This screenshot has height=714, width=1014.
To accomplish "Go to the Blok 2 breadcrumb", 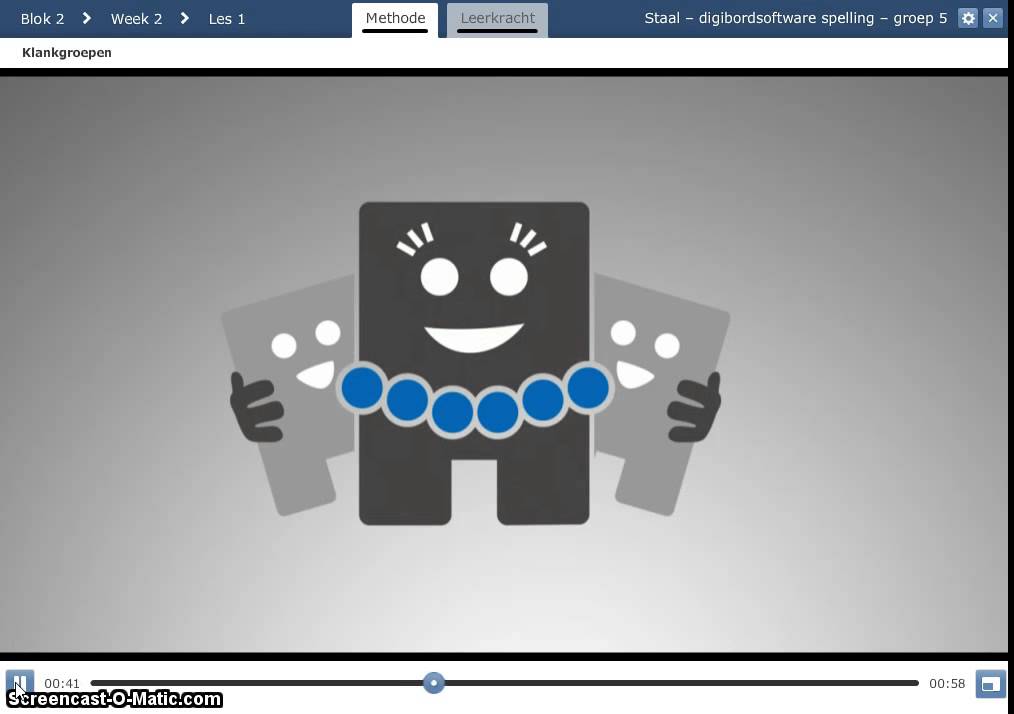I will tap(43, 19).
